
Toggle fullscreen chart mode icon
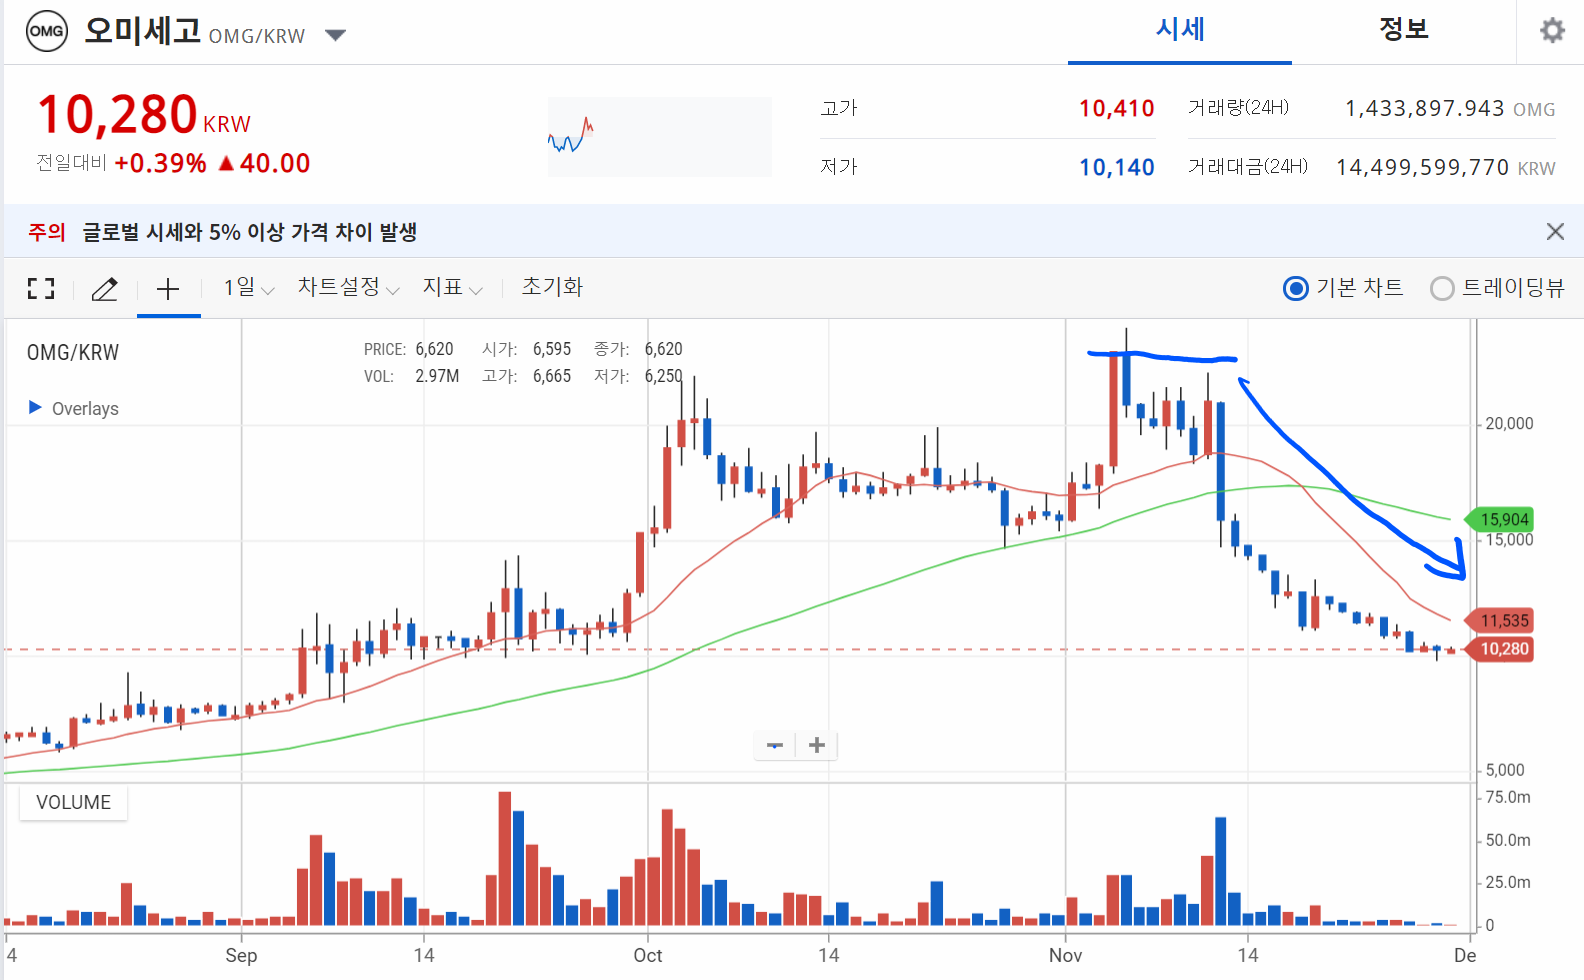pyautogui.click(x=41, y=289)
